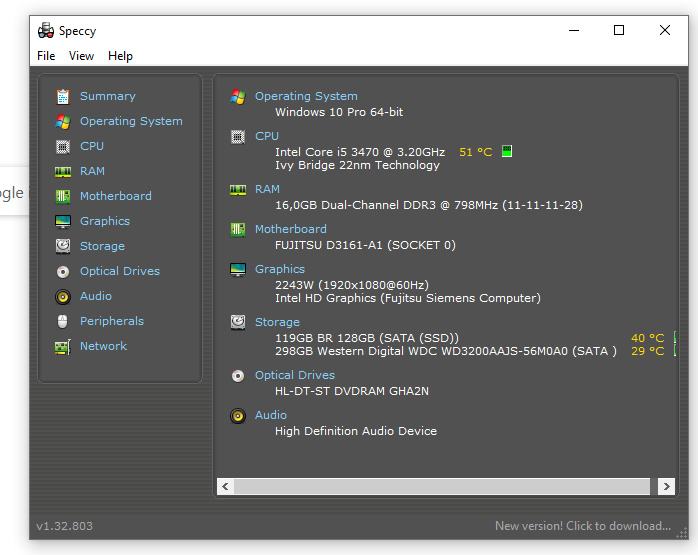Go to the RAM section in sidebar
This screenshot has width=698, height=555.
pyautogui.click(x=92, y=171)
